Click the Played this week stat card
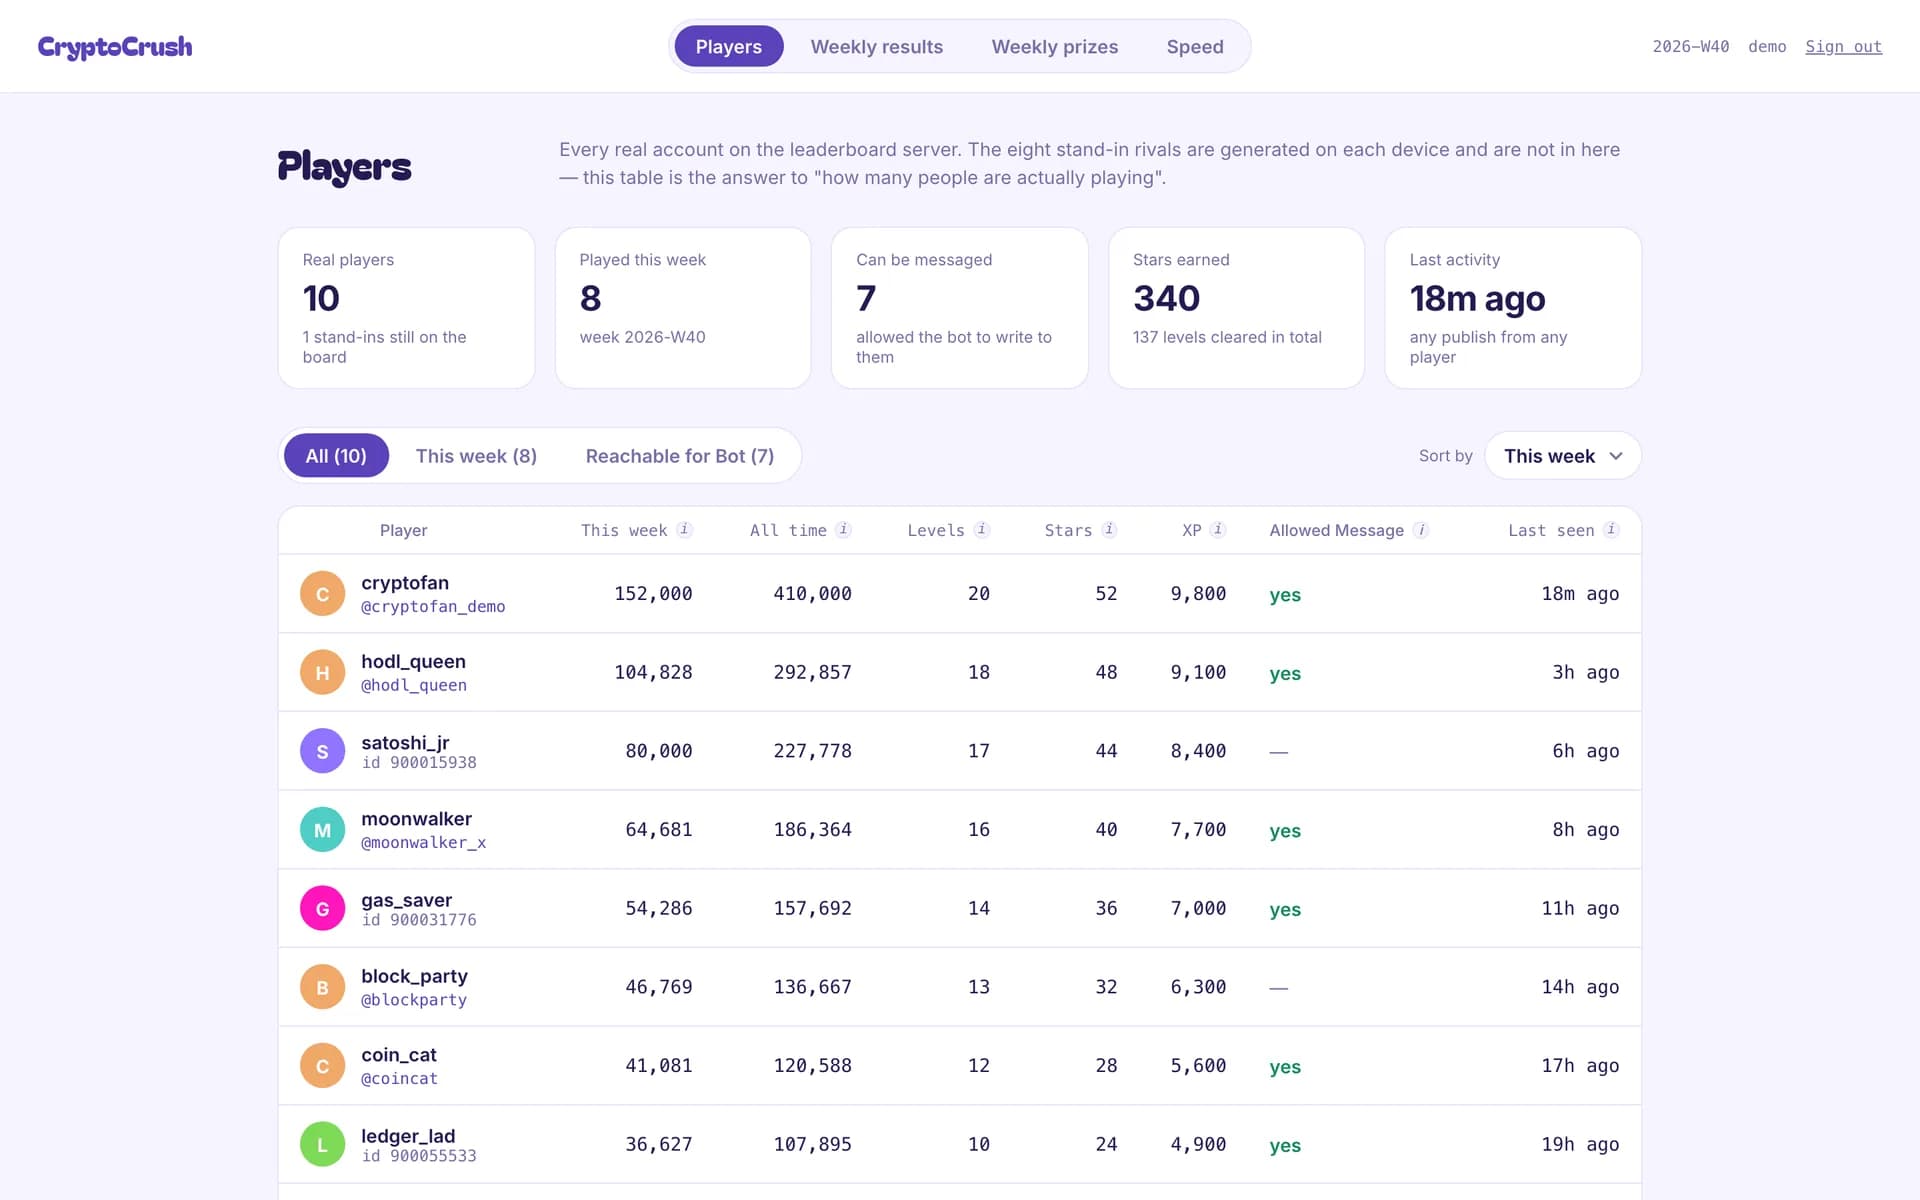This screenshot has height=1200, width=1920. pyautogui.click(x=683, y=308)
